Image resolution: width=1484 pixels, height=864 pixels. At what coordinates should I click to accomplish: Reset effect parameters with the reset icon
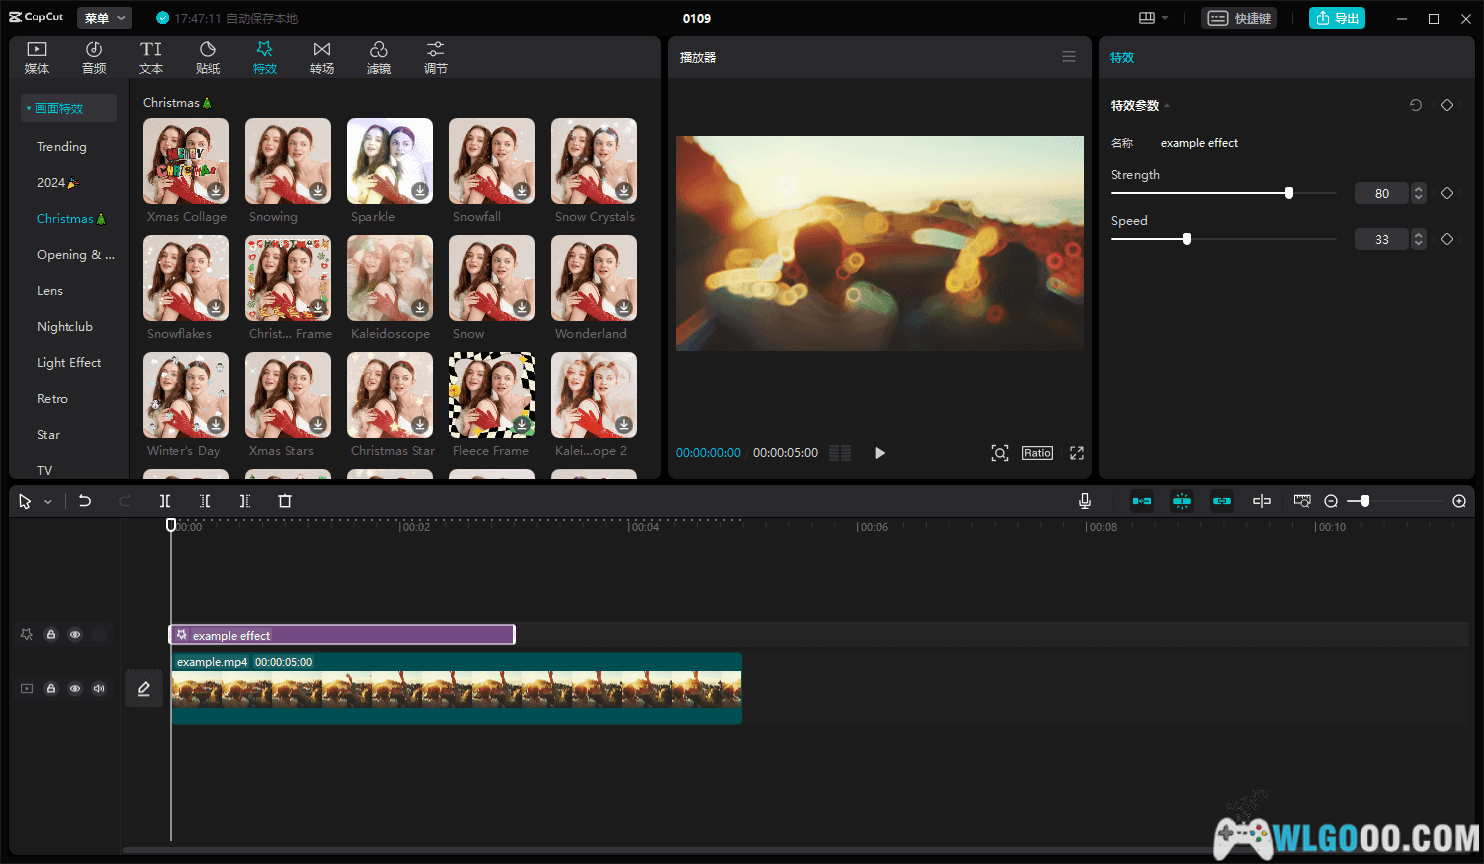coord(1416,105)
